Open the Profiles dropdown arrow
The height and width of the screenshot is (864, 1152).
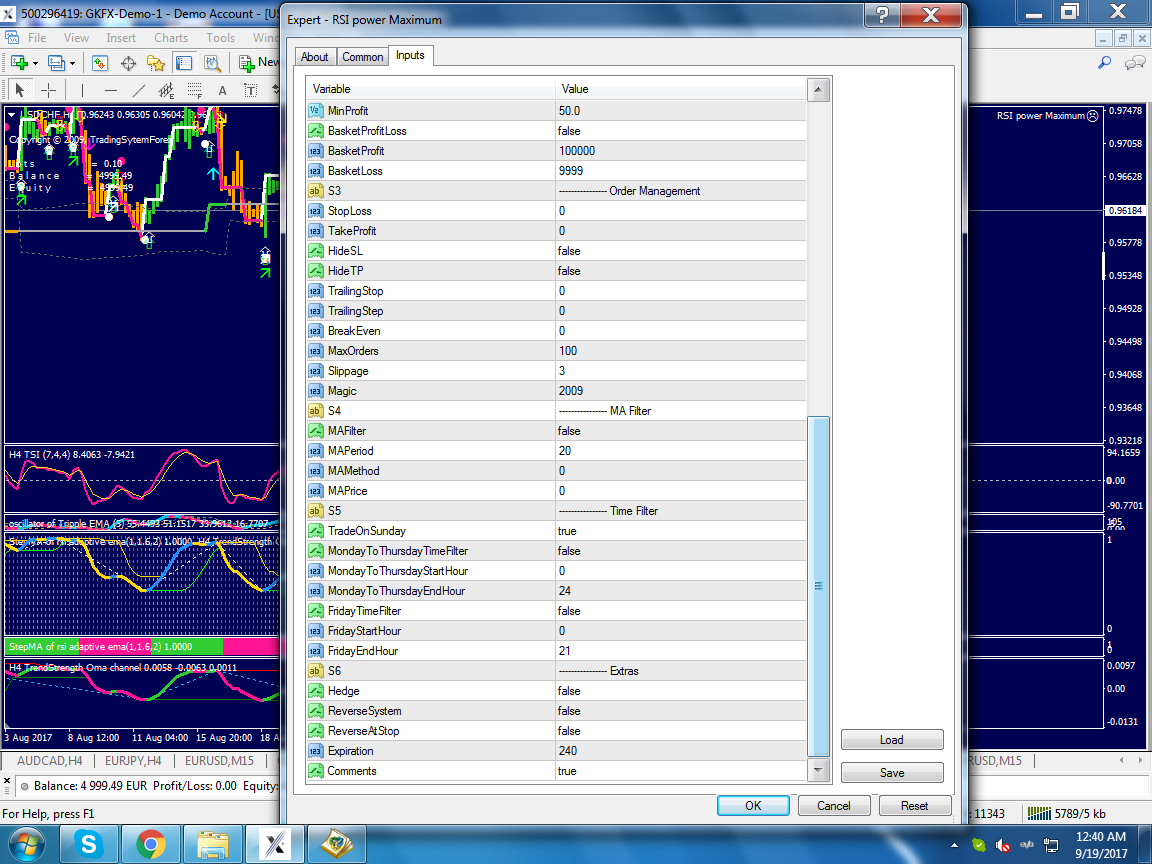tap(72, 64)
